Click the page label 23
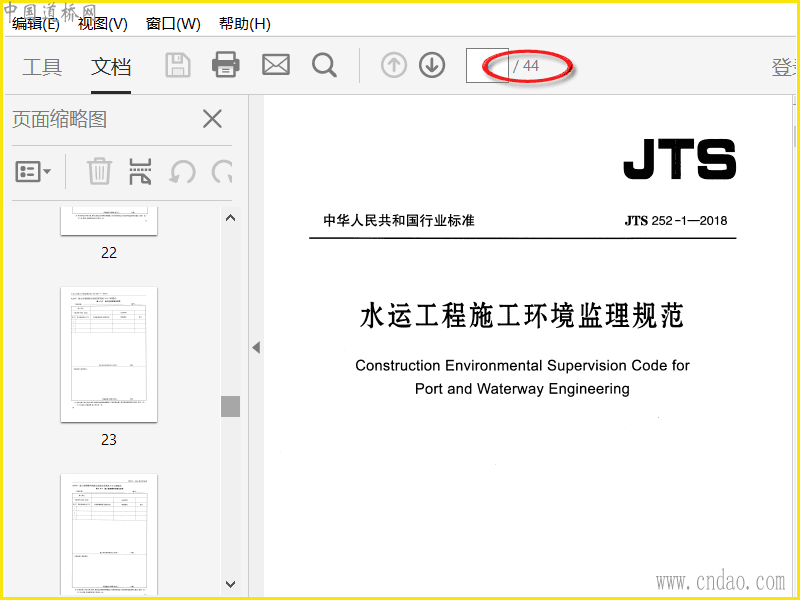The height and width of the screenshot is (600, 800). (x=109, y=439)
